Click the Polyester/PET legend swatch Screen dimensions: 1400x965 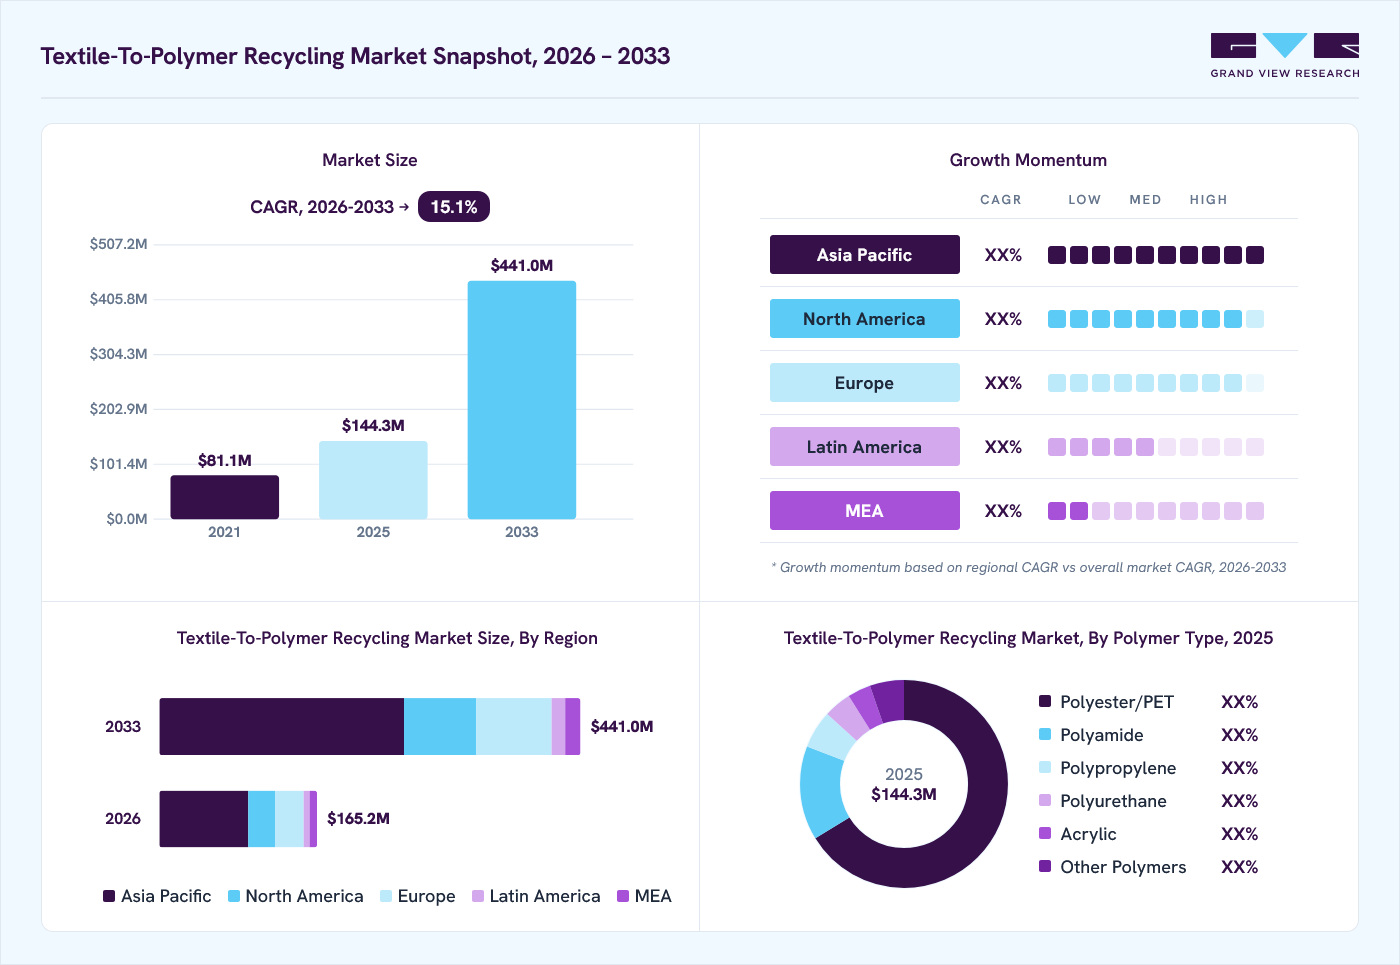coord(1045,701)
